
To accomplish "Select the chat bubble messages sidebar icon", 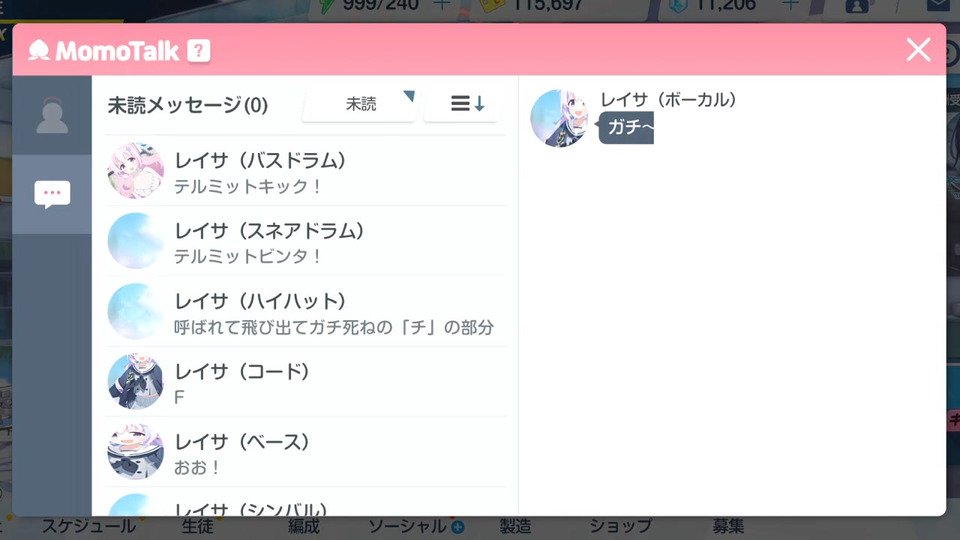I will [x=52, y=194].
